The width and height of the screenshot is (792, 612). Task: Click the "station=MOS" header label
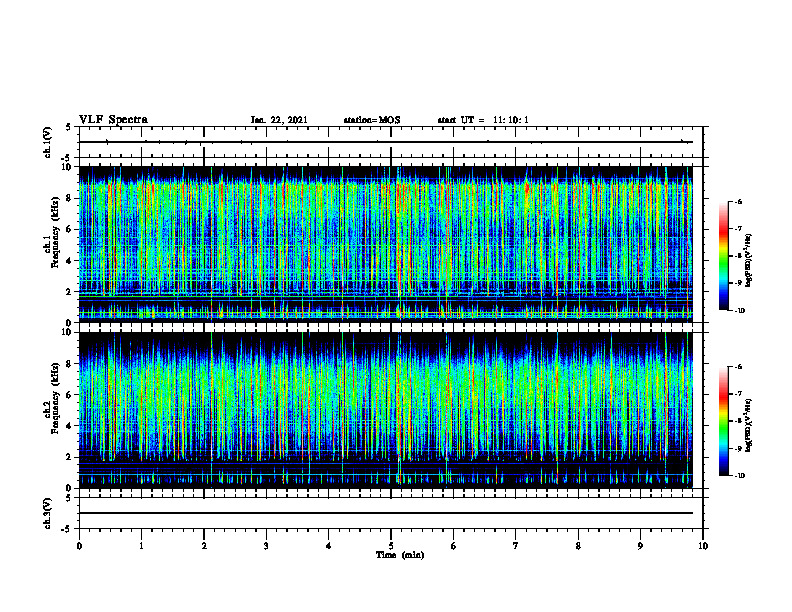(372, 120)
